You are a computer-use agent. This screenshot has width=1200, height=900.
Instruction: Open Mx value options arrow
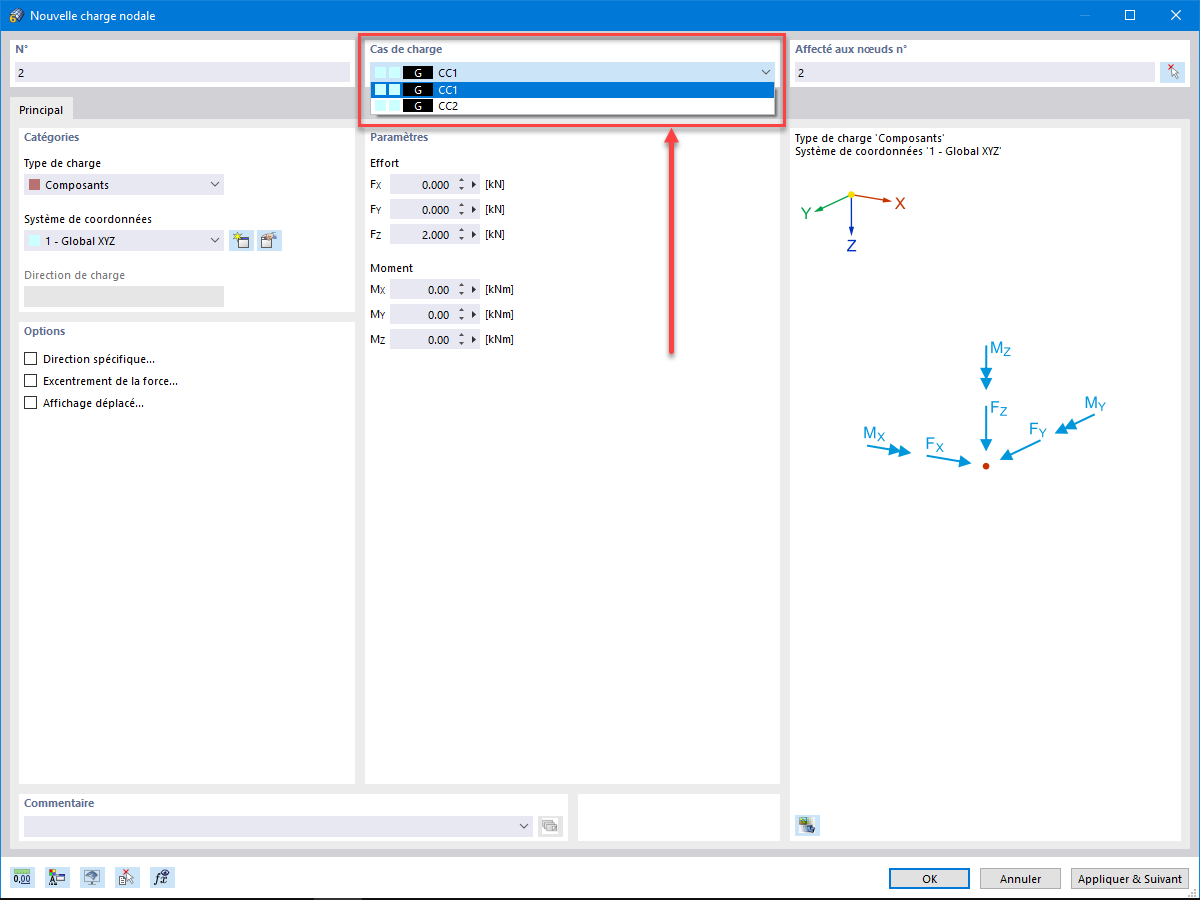click(x=474, y=290)
